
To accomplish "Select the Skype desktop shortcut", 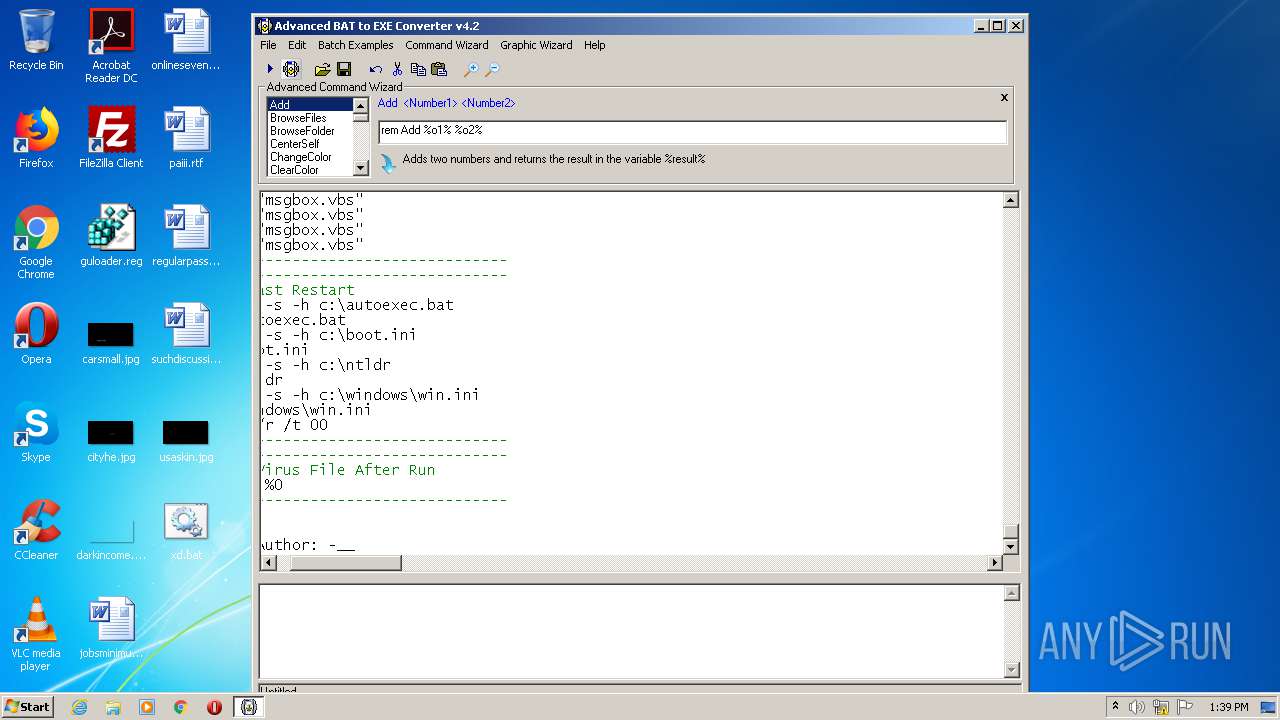I will [x=36, y=432].
